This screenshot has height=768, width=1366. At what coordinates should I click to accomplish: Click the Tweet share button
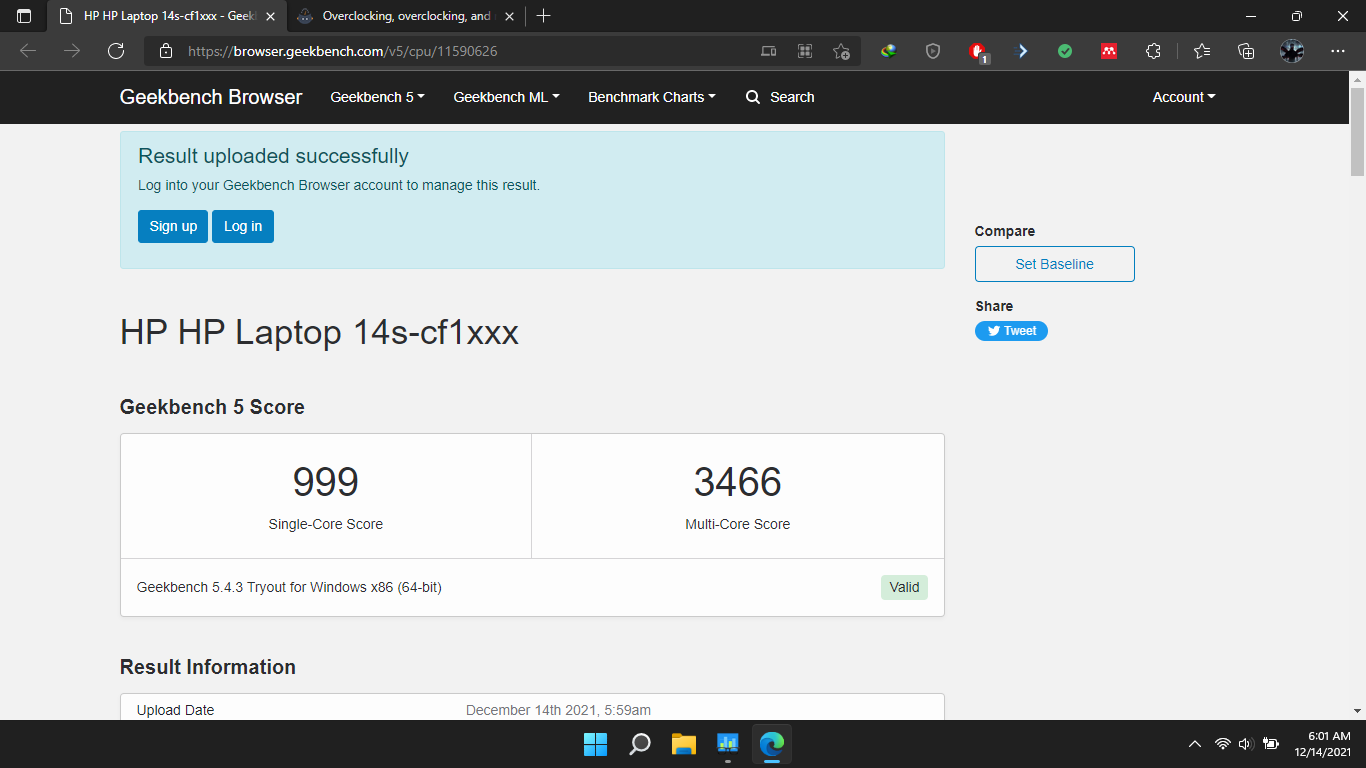pyautogui.click(x=1011, y=331)
